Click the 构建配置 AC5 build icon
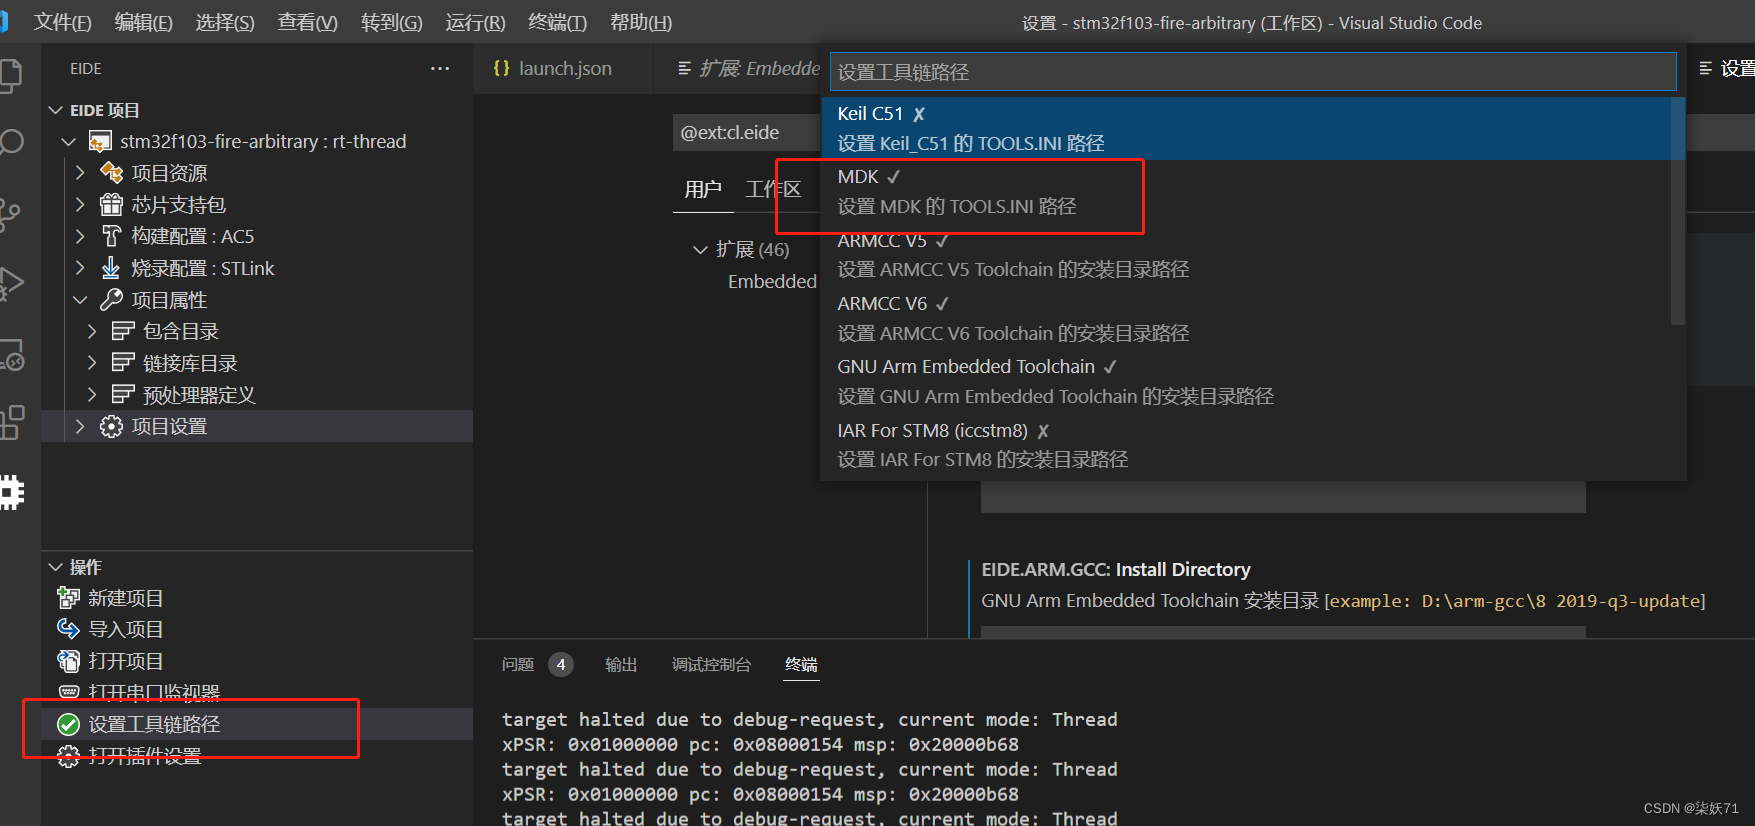 [111, 236]
